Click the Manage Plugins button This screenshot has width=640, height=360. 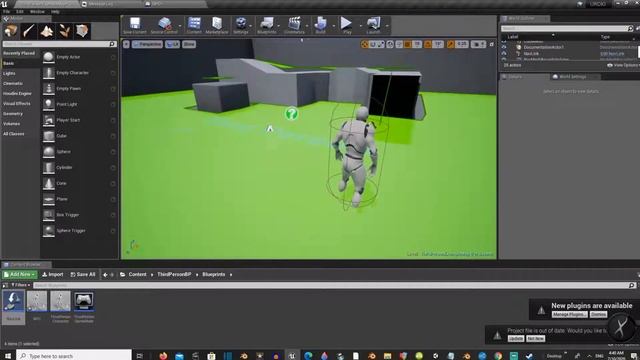pos(569,314)
